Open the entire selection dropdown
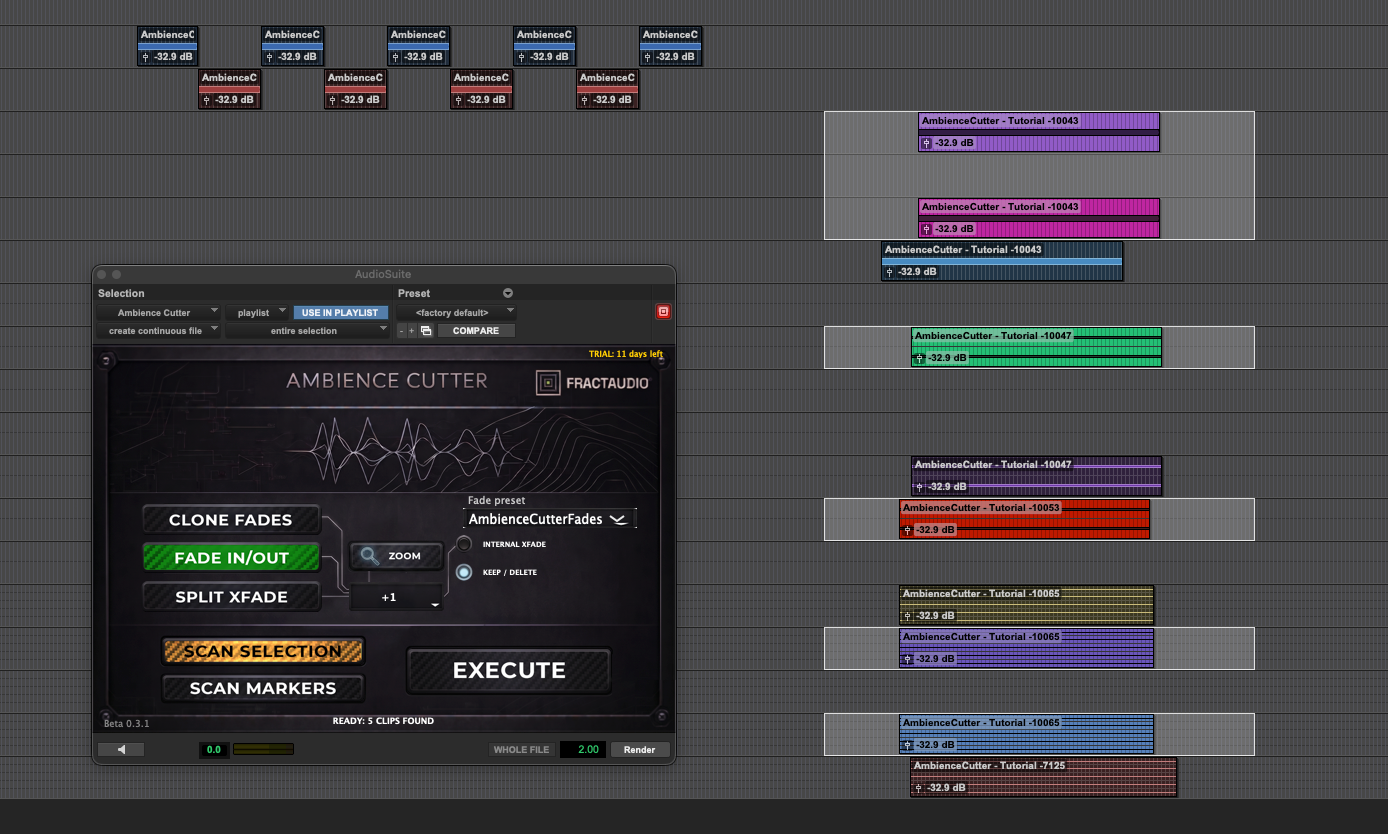 [x=308, y=331]
